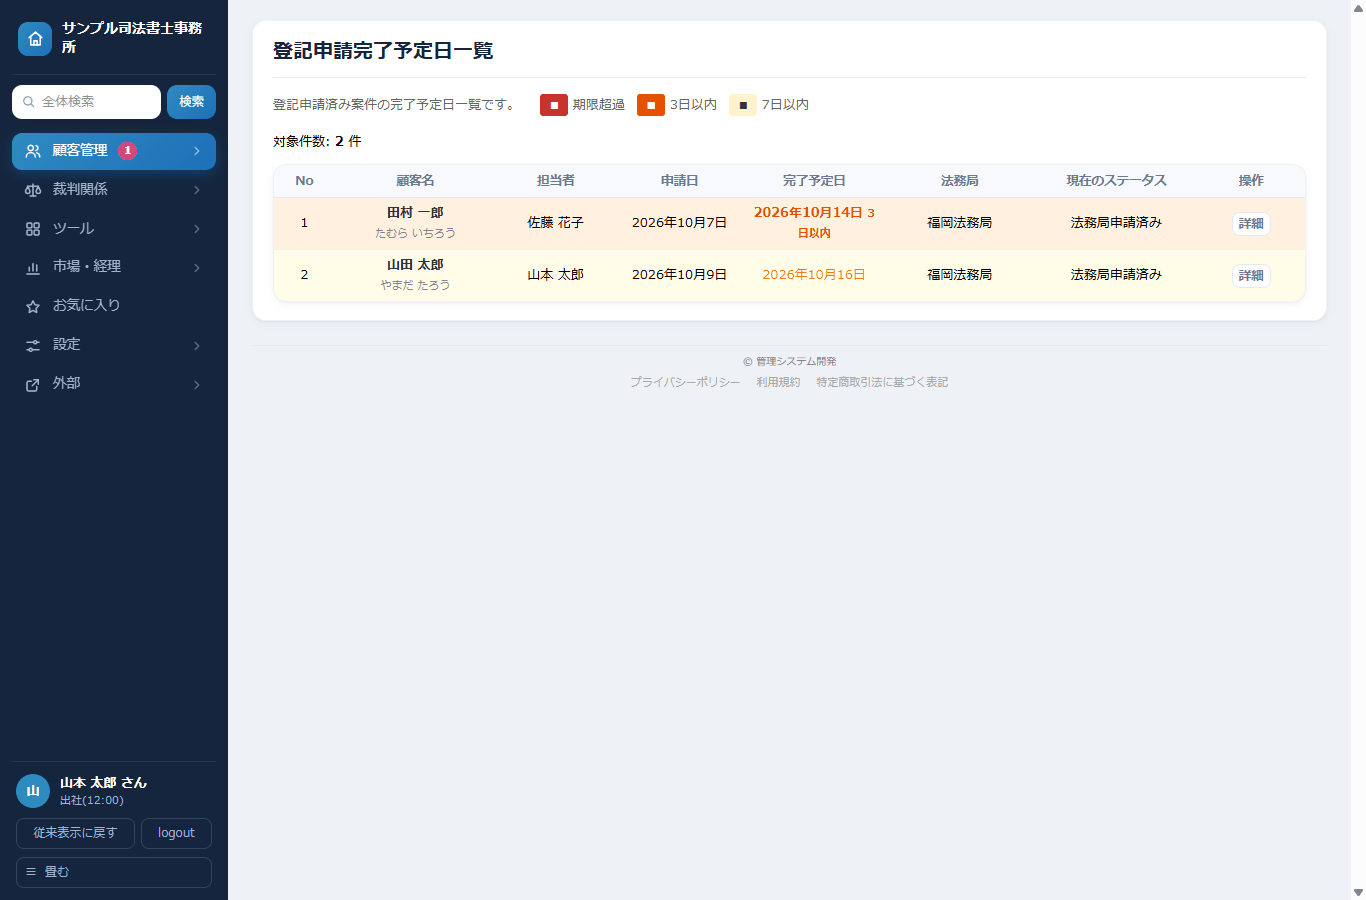Click the 現在のステータス column header

pyautogui.click(x=1116, y=181)
